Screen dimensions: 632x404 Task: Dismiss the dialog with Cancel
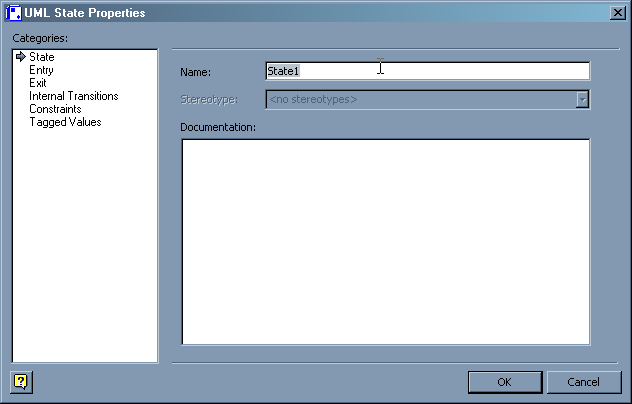tap(583, 382)
